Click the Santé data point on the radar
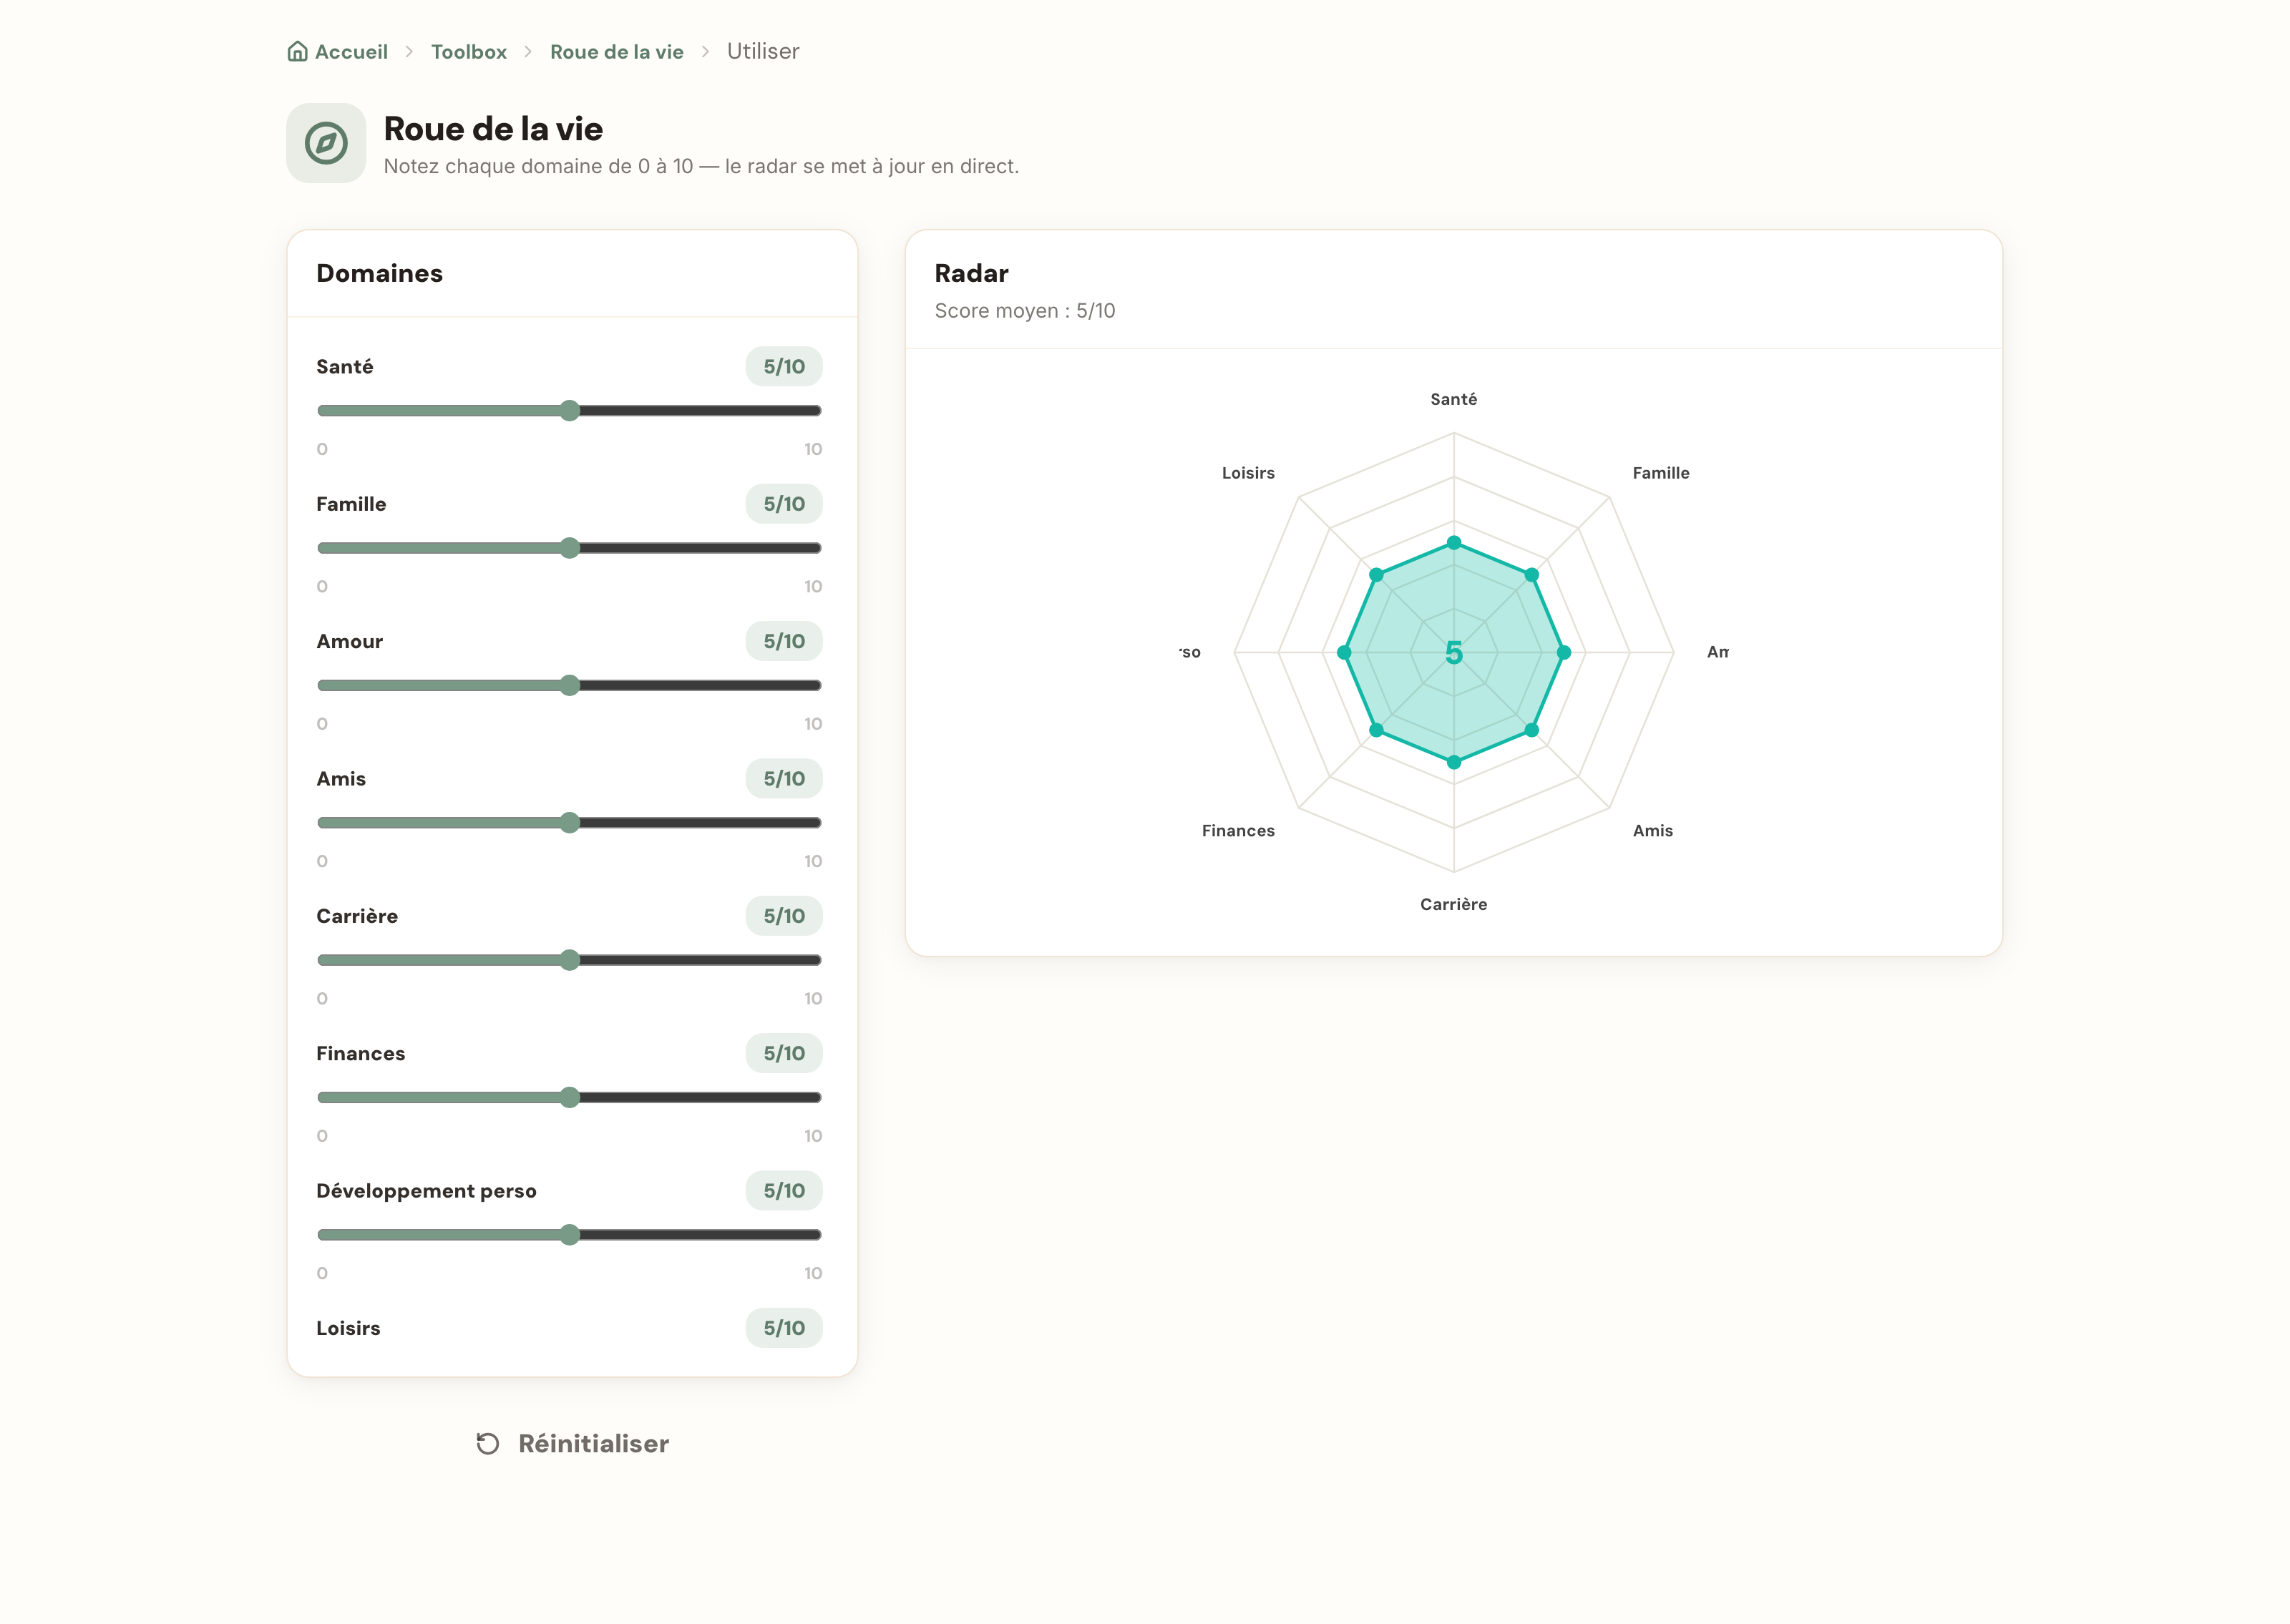 (1454, 543)
